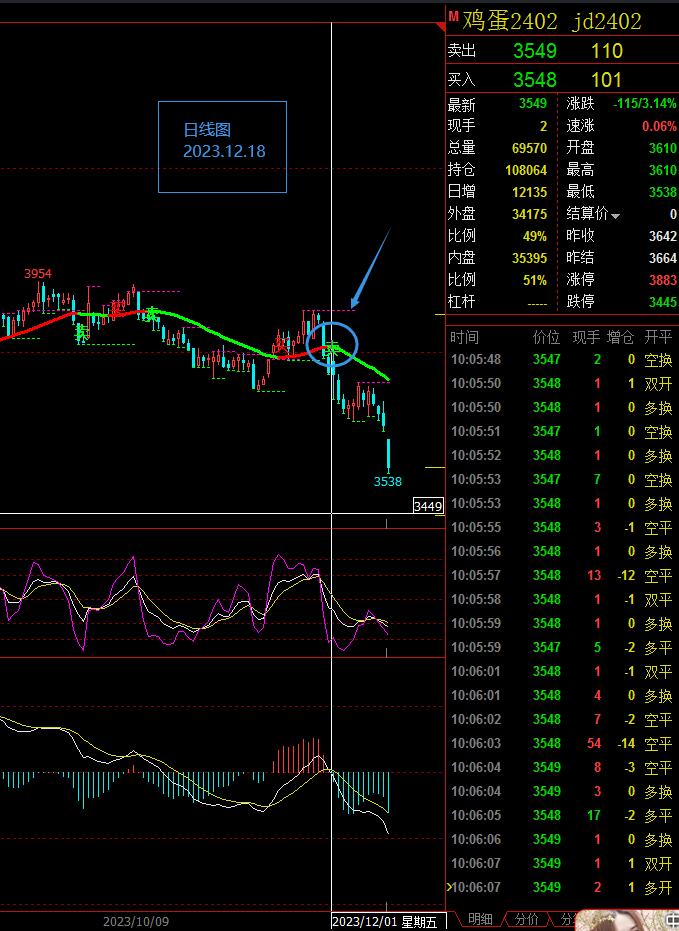Click the 总量 value 69570

(x=529, y=148)
